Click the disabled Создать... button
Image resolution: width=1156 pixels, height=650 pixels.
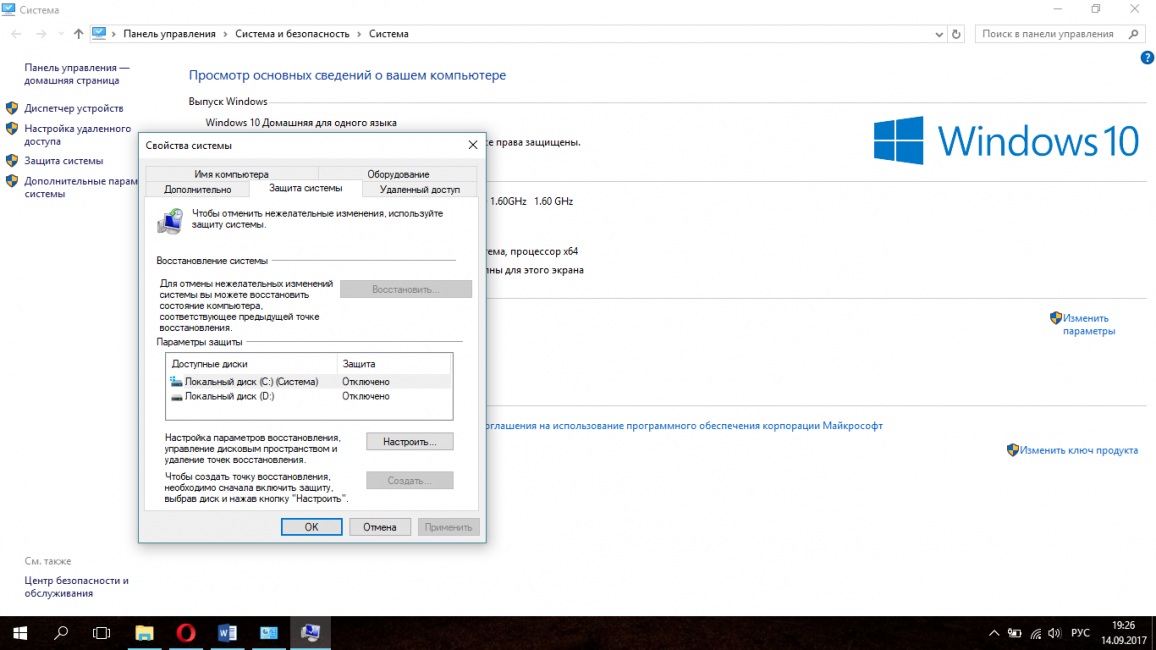tap(410, 480)
